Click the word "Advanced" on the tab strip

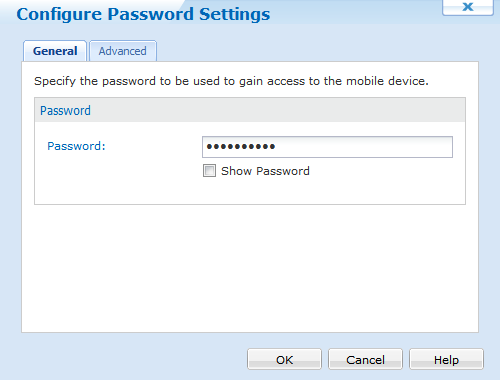[123, 51]
